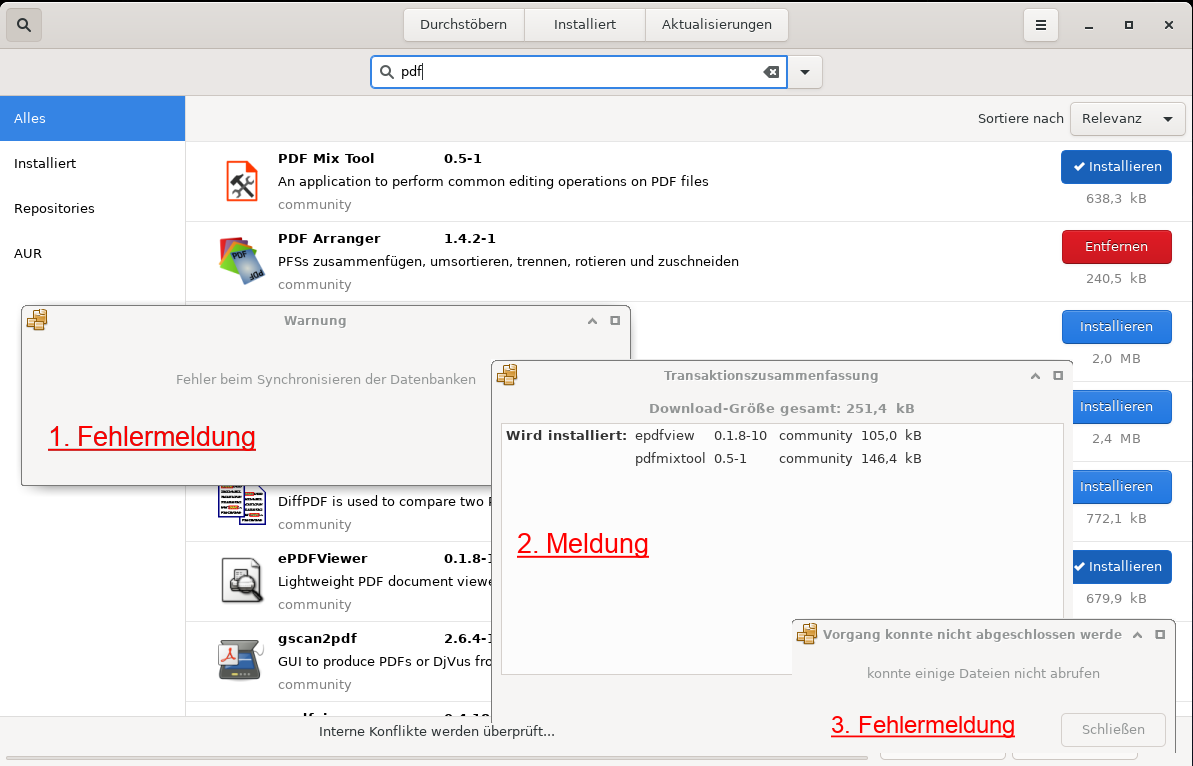Viewport: 1193px width, 766px height.
Task: Click 'Interne Konflikte werden überprüft...' status text
Action: click(x=437, y=732)
